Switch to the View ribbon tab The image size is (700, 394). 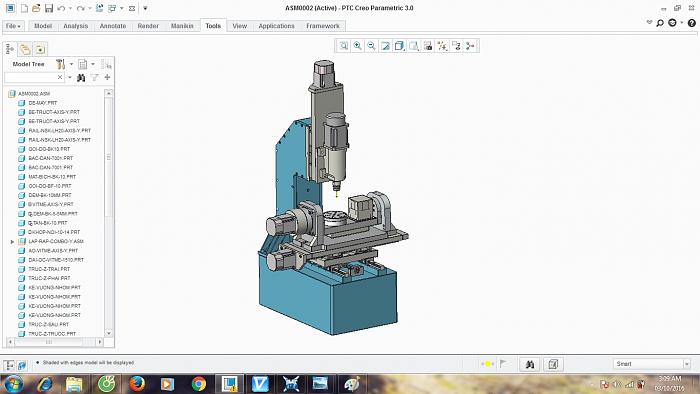click(x=240, y=26)
